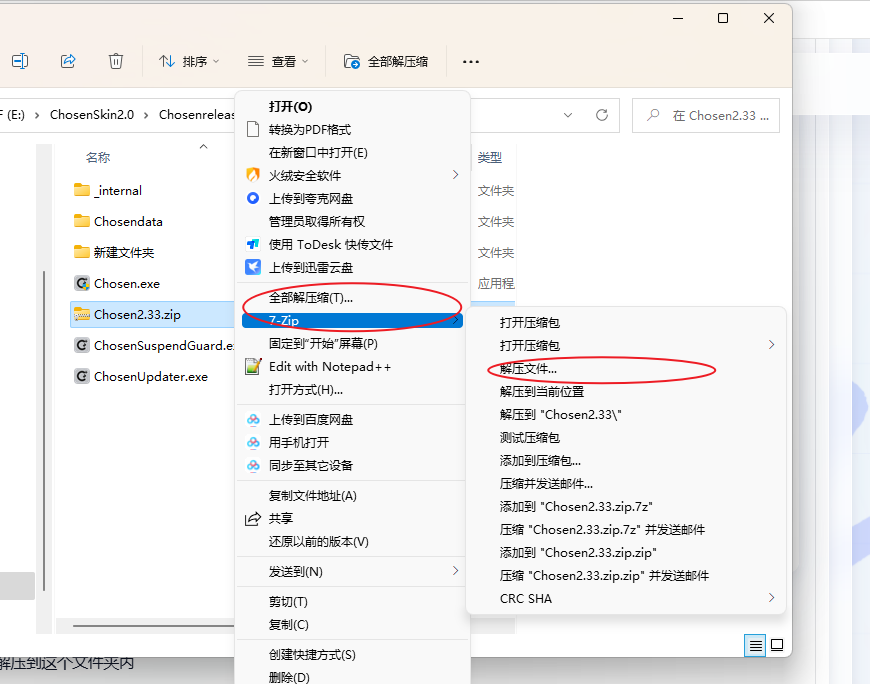Open the 查看 view dropdown
The image size is (870, 684).
coord(277,62)
